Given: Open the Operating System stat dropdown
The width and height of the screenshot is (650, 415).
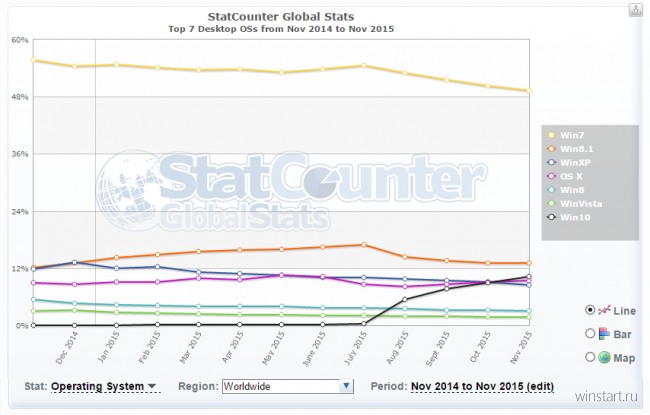Looking at the screenshot, I should point(104,386).
